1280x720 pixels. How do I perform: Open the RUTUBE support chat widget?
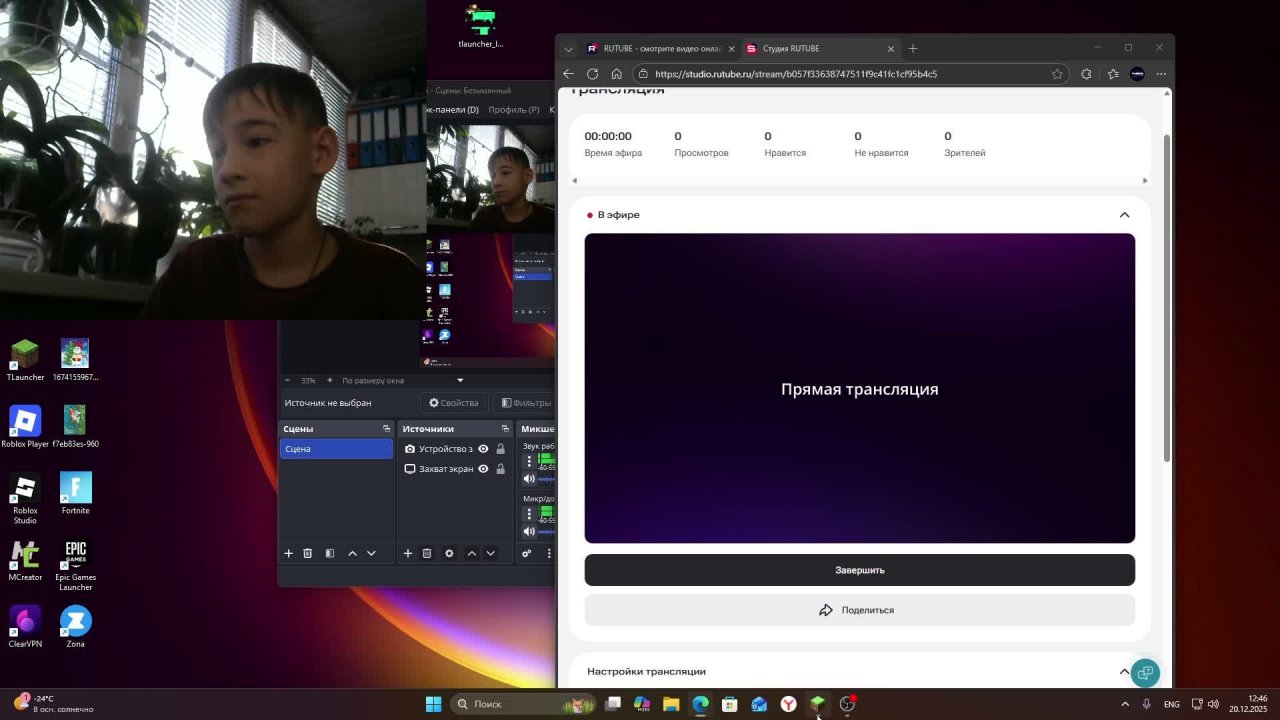click(x=1145, y=673)
